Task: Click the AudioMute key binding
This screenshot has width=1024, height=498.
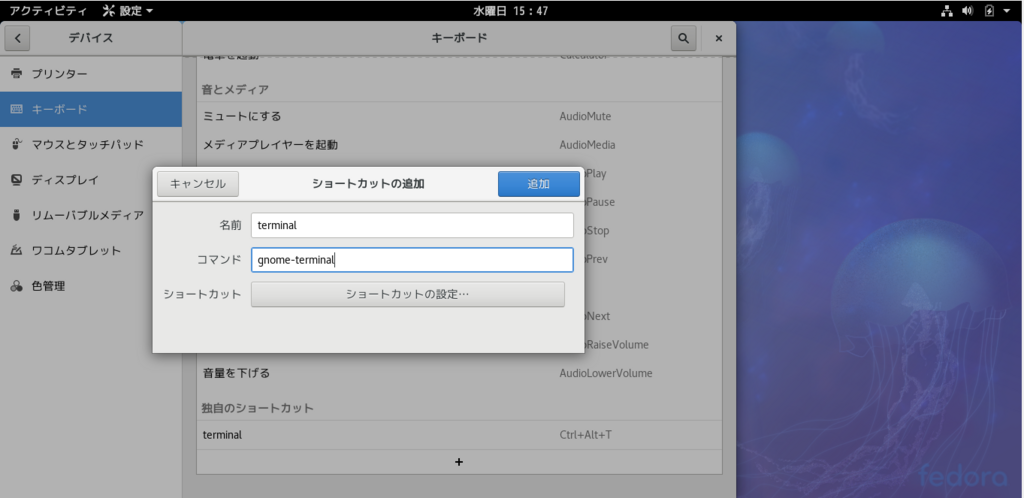Action: click(585, 116)
